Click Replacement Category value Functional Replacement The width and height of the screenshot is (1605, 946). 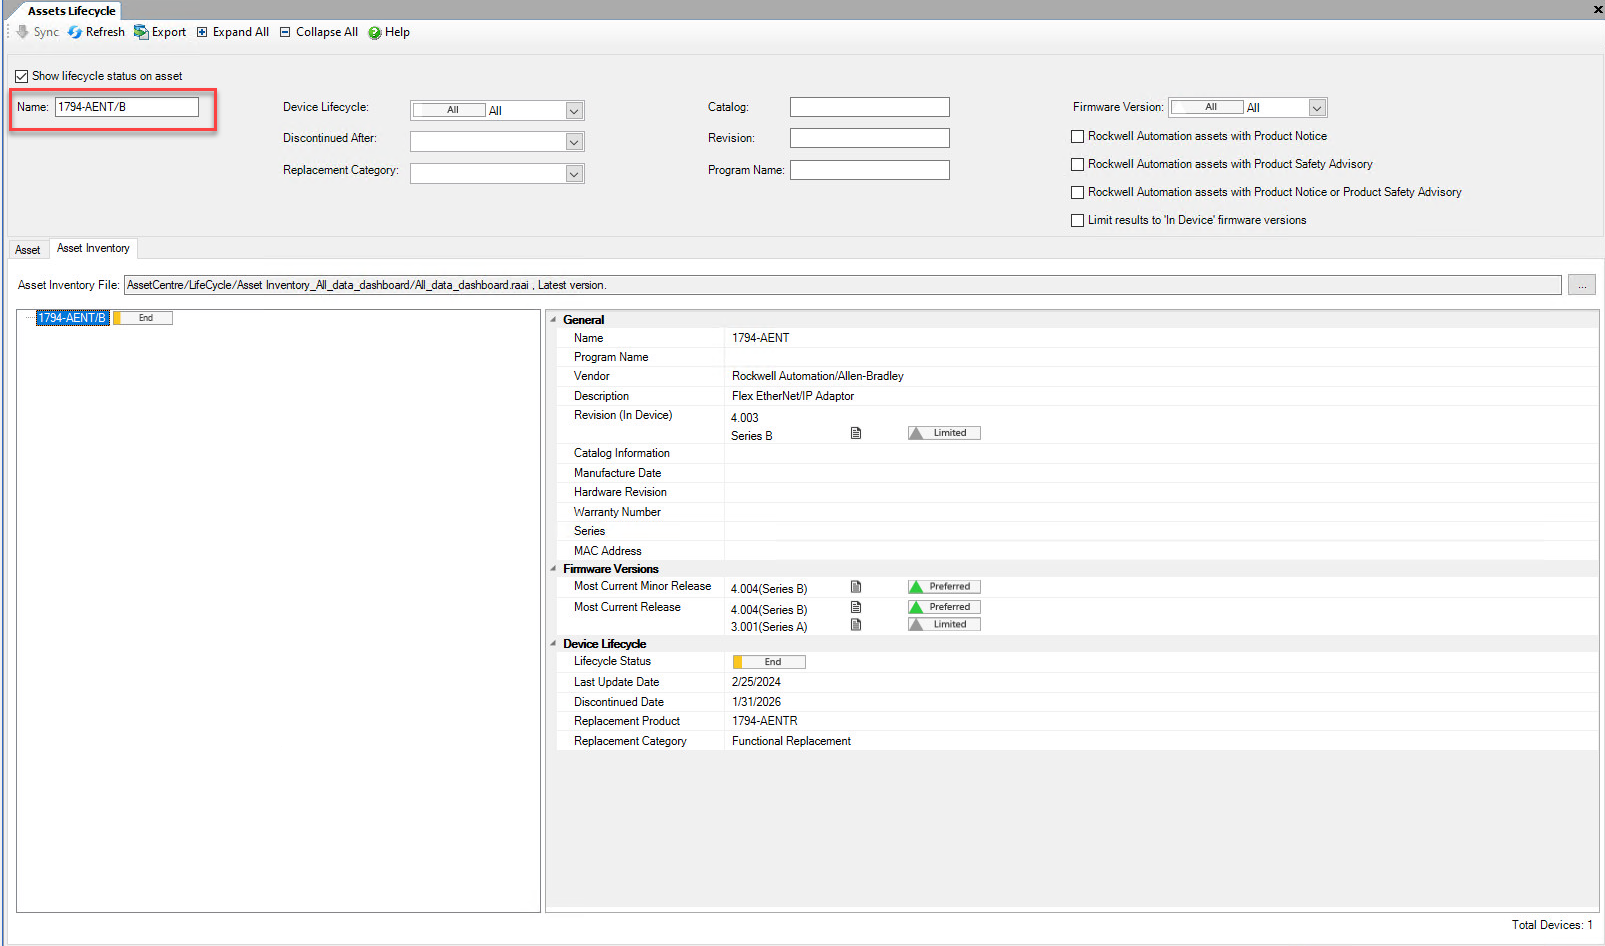pos(792,741)
